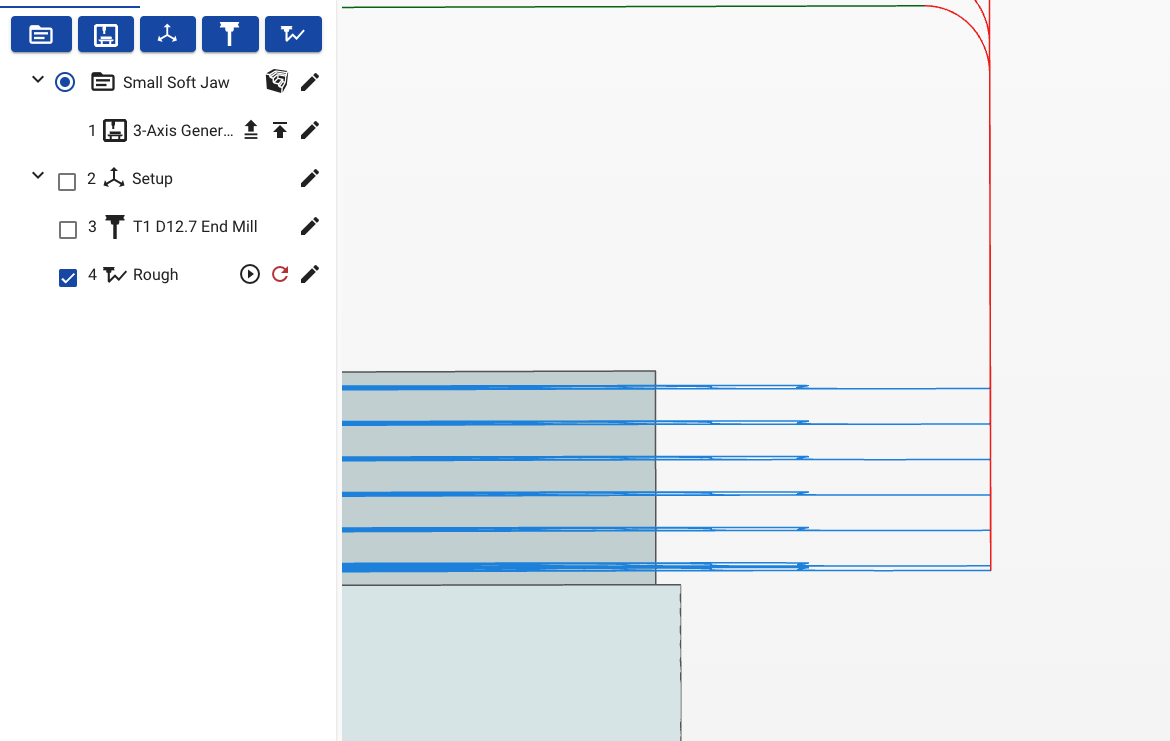
Task: Click the add toolpath operation button
Action: pos(293,34)
